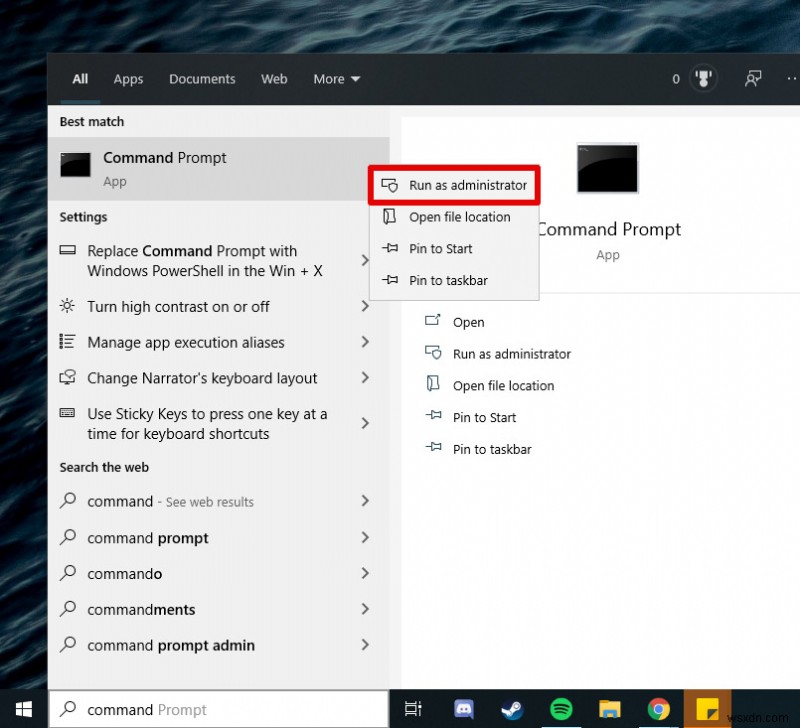Click the search box with 'command' text
The height and width of the screenshot is (728, 800).
[x=220, y=709]
